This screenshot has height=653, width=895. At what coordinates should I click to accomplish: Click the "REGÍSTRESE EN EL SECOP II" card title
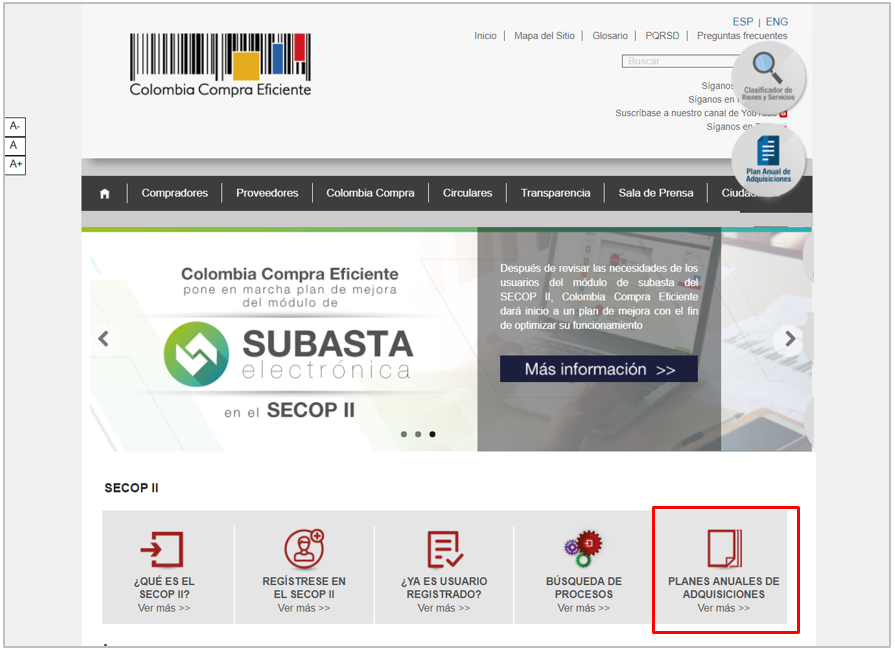(304, 588)
